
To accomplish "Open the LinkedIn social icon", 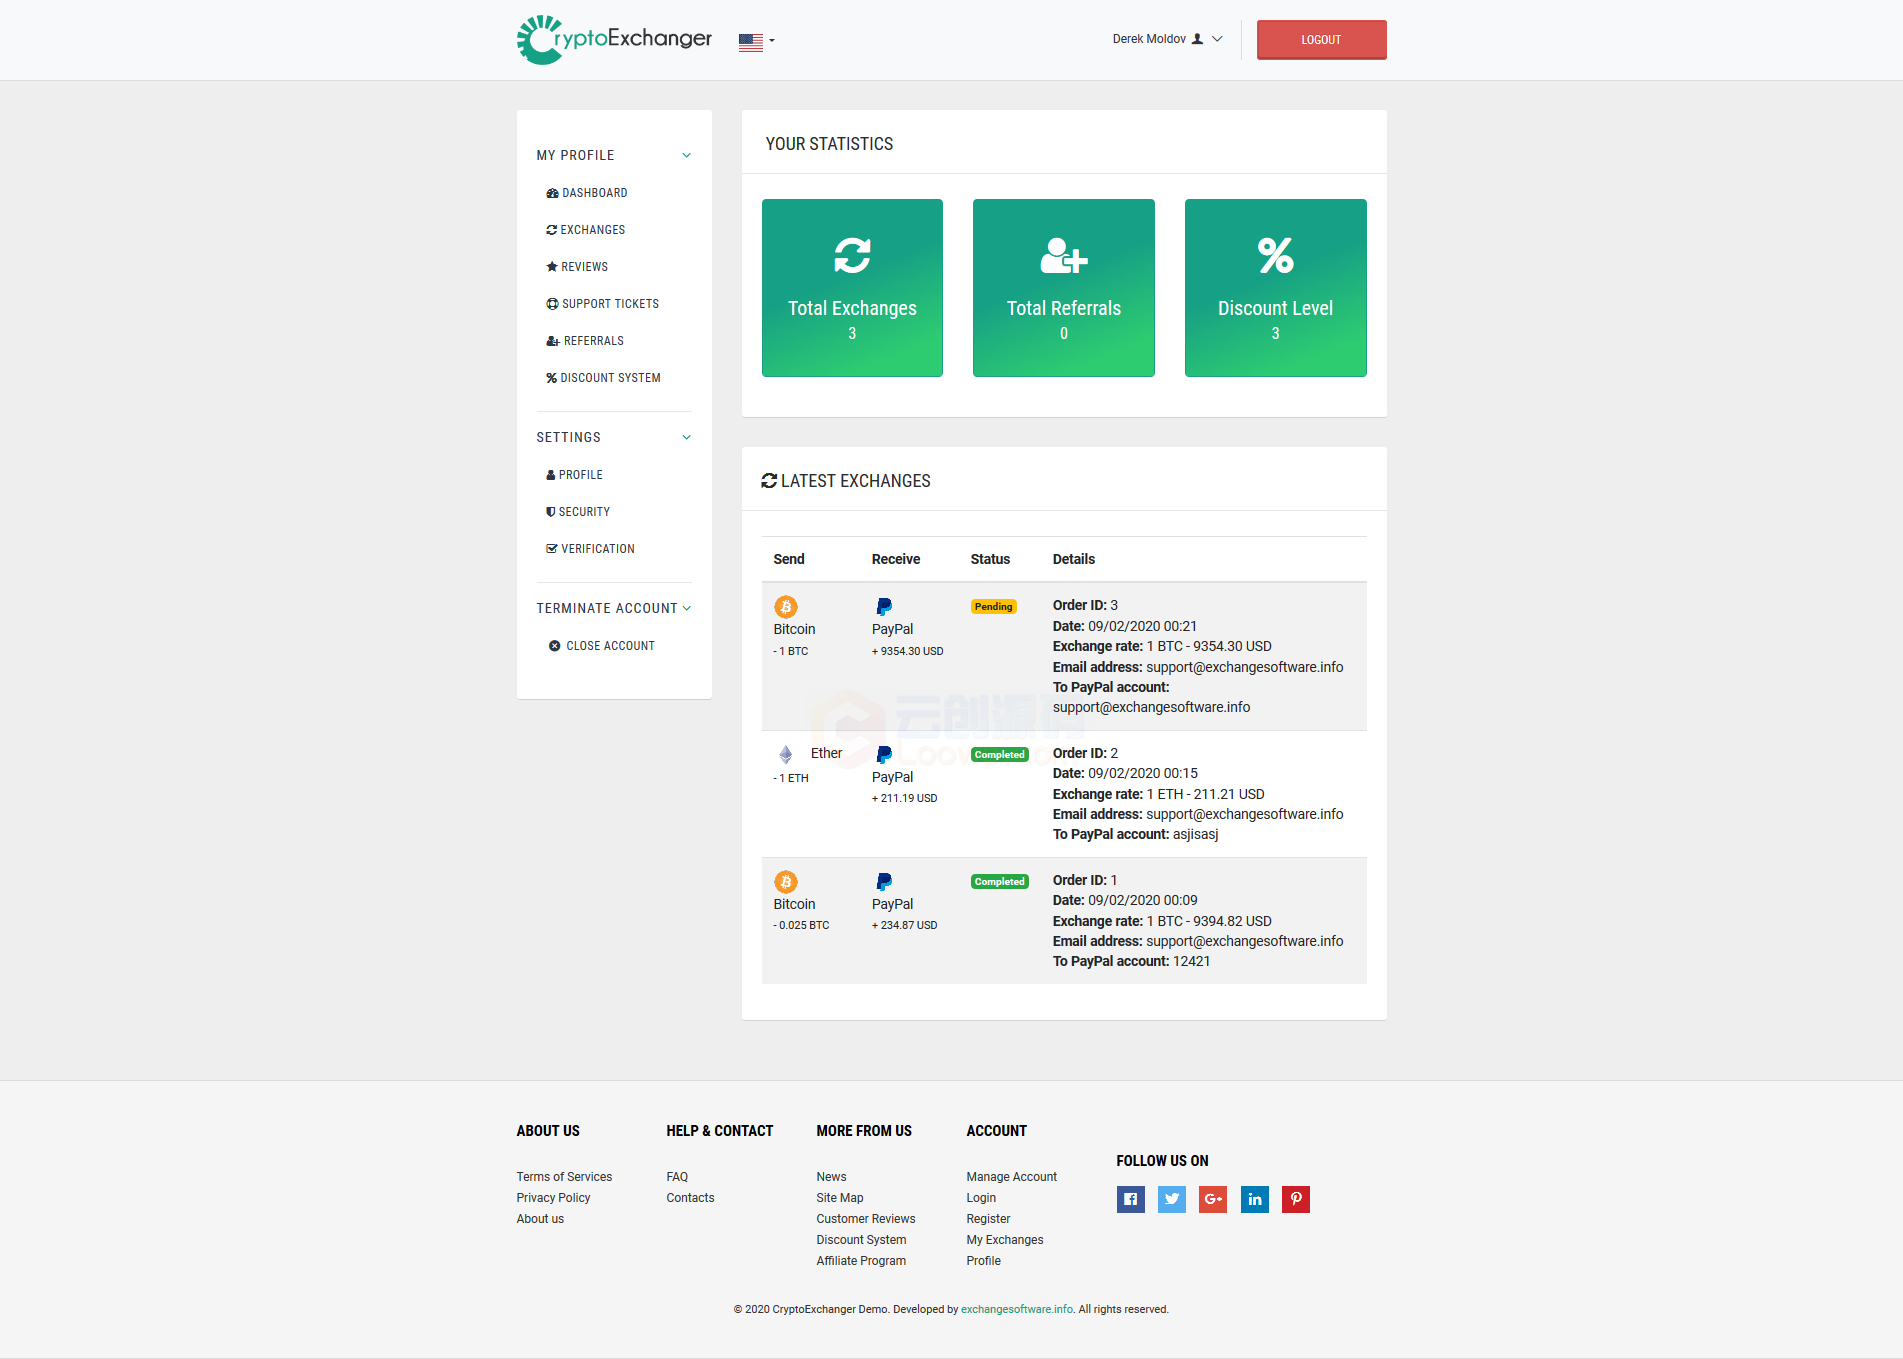I will coord(1254,1199).
